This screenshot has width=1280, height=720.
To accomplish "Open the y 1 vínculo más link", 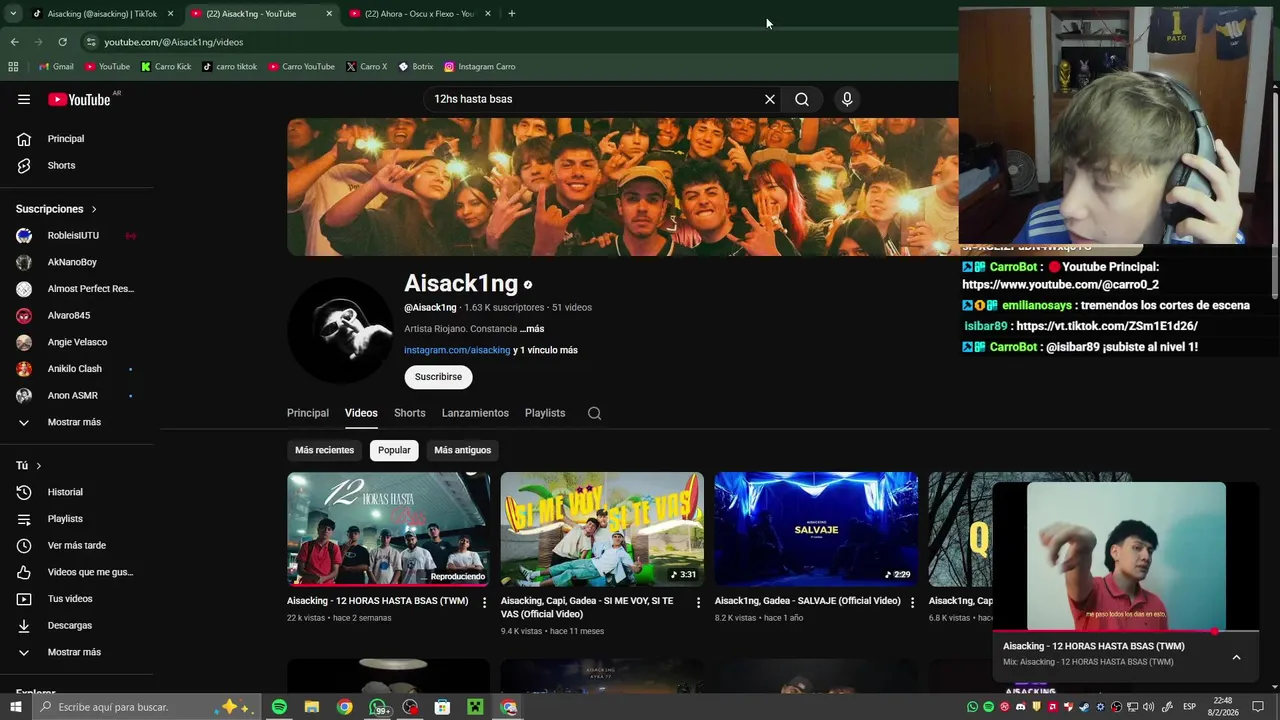I will pyautogui.click(x=545, y=350).
